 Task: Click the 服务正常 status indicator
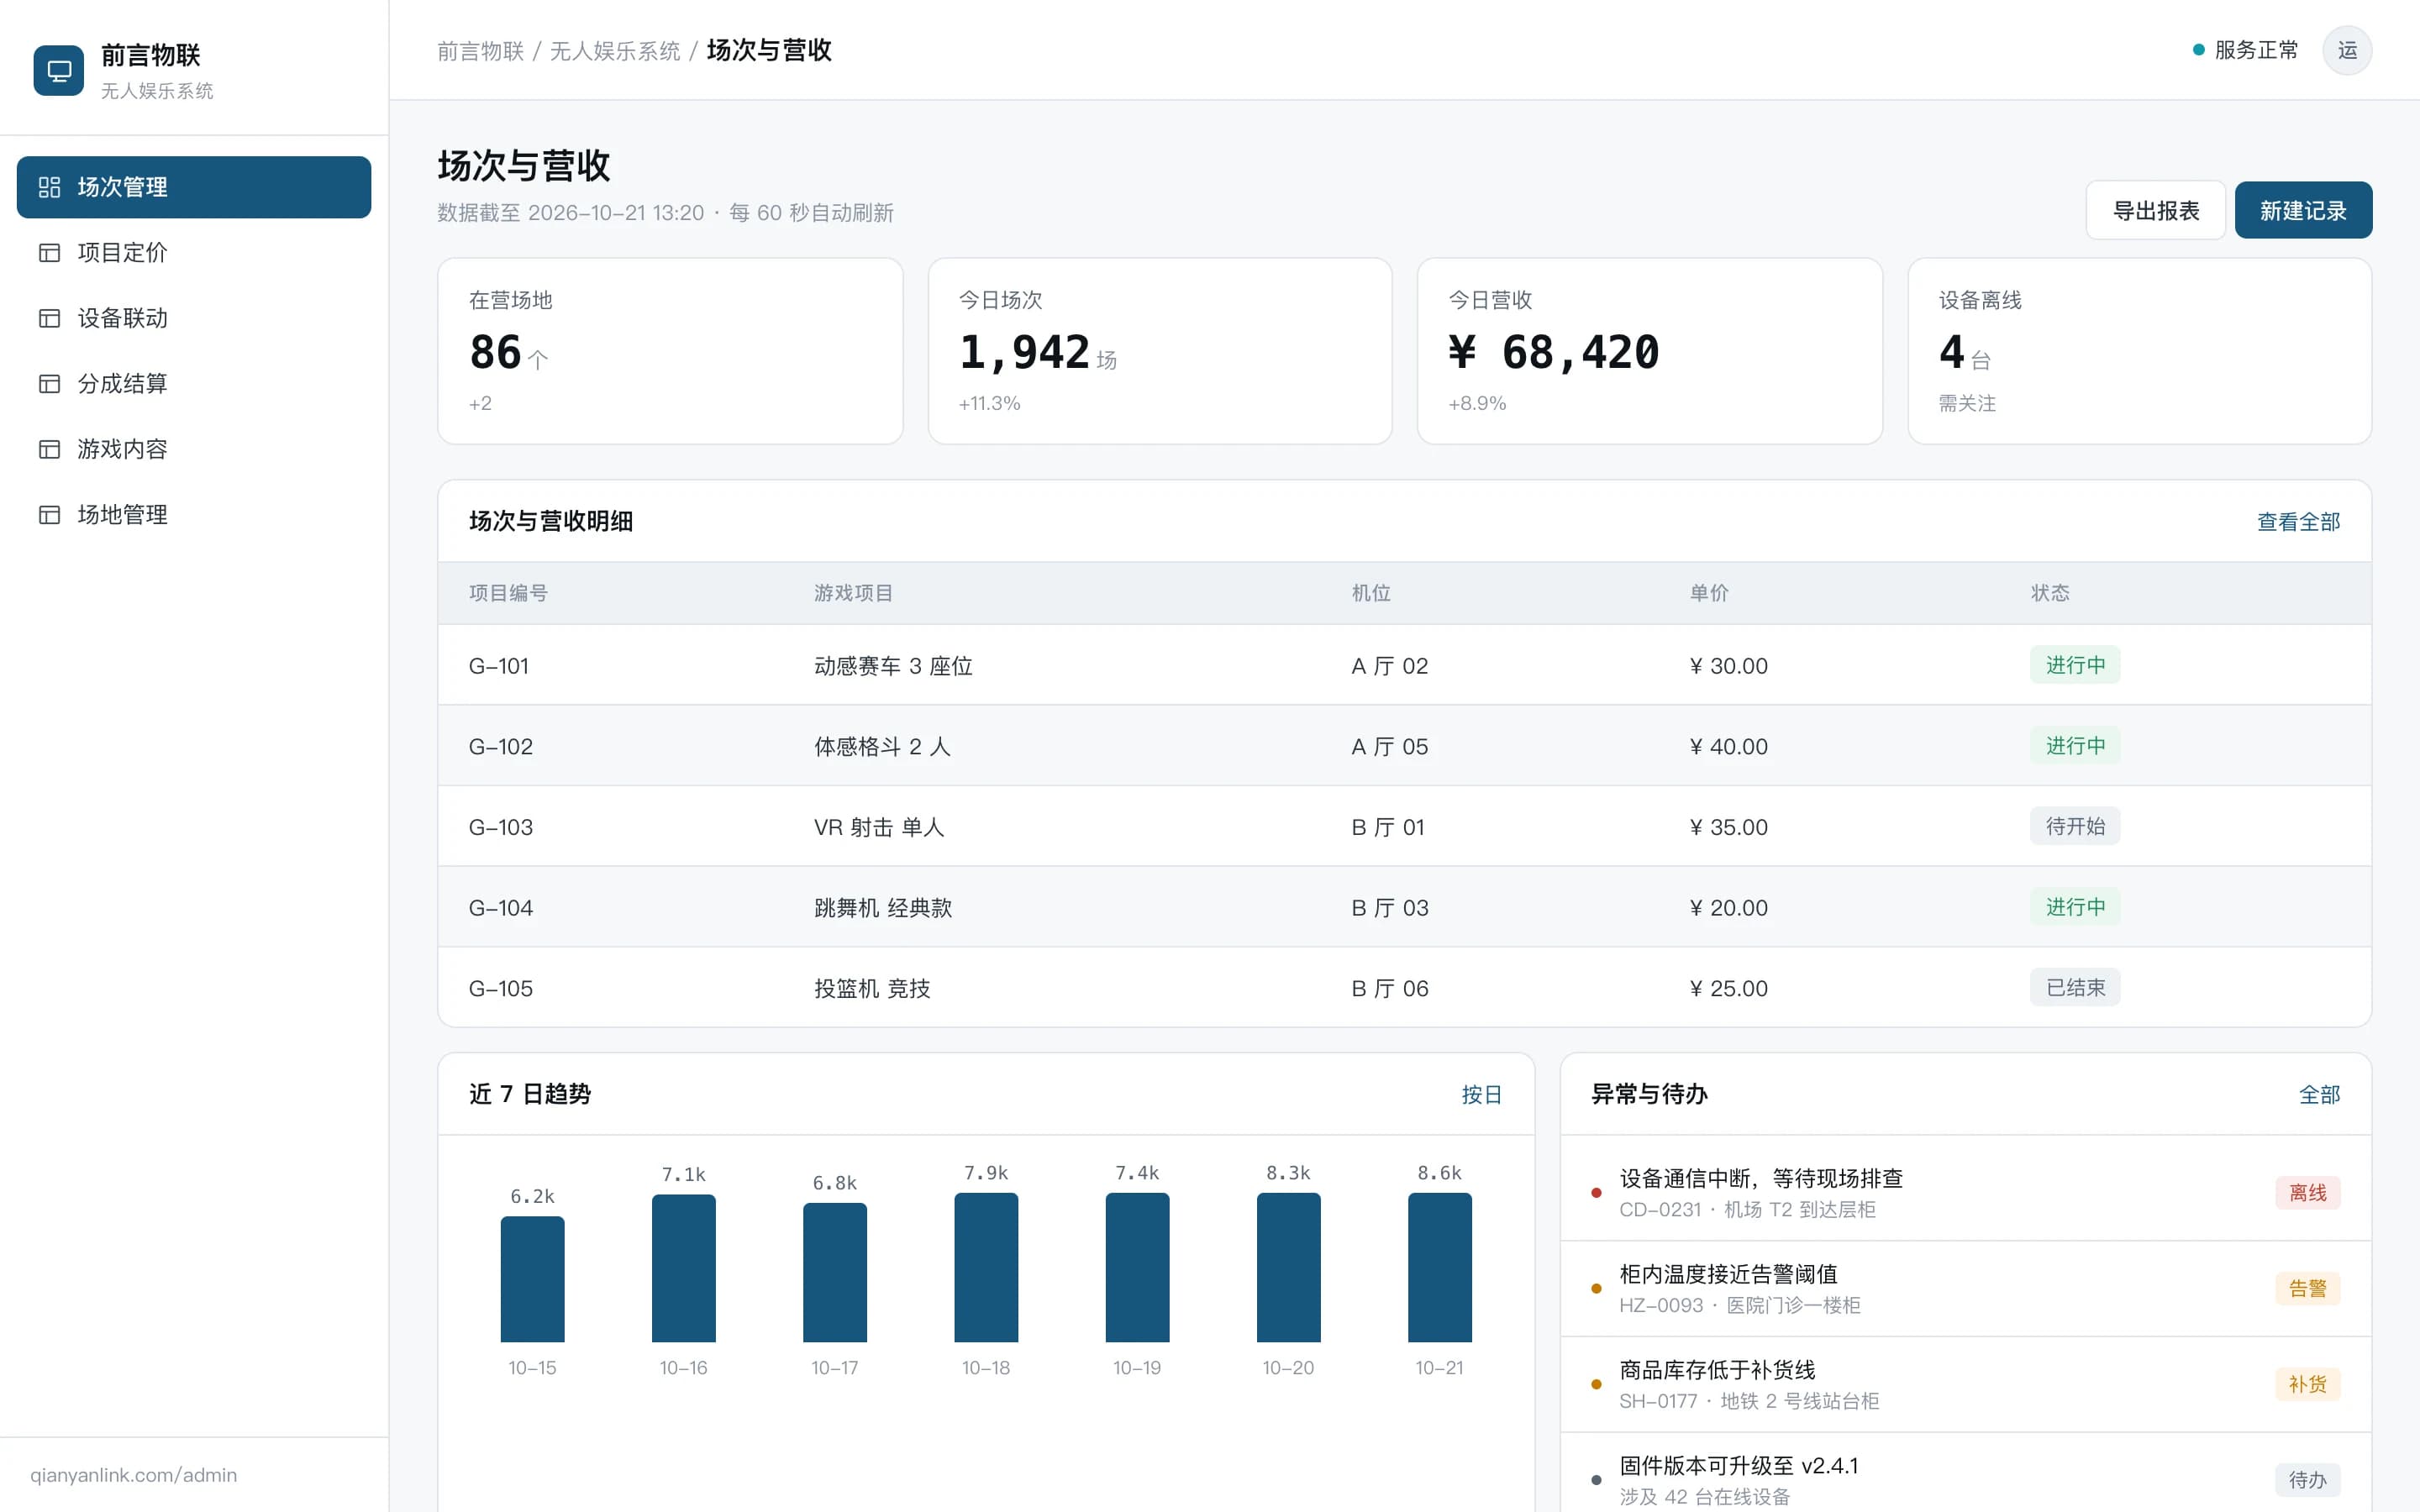(x=2245, y=50)
